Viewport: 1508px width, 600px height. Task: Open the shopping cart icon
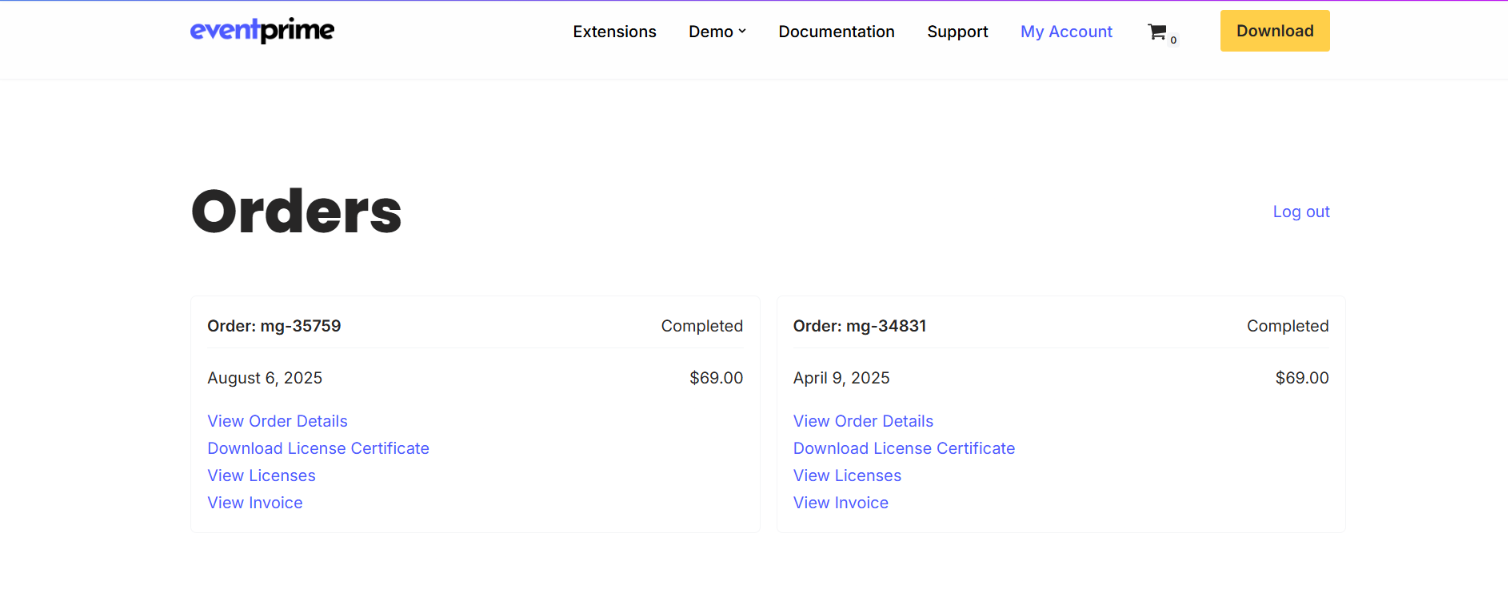[1157, 32]
